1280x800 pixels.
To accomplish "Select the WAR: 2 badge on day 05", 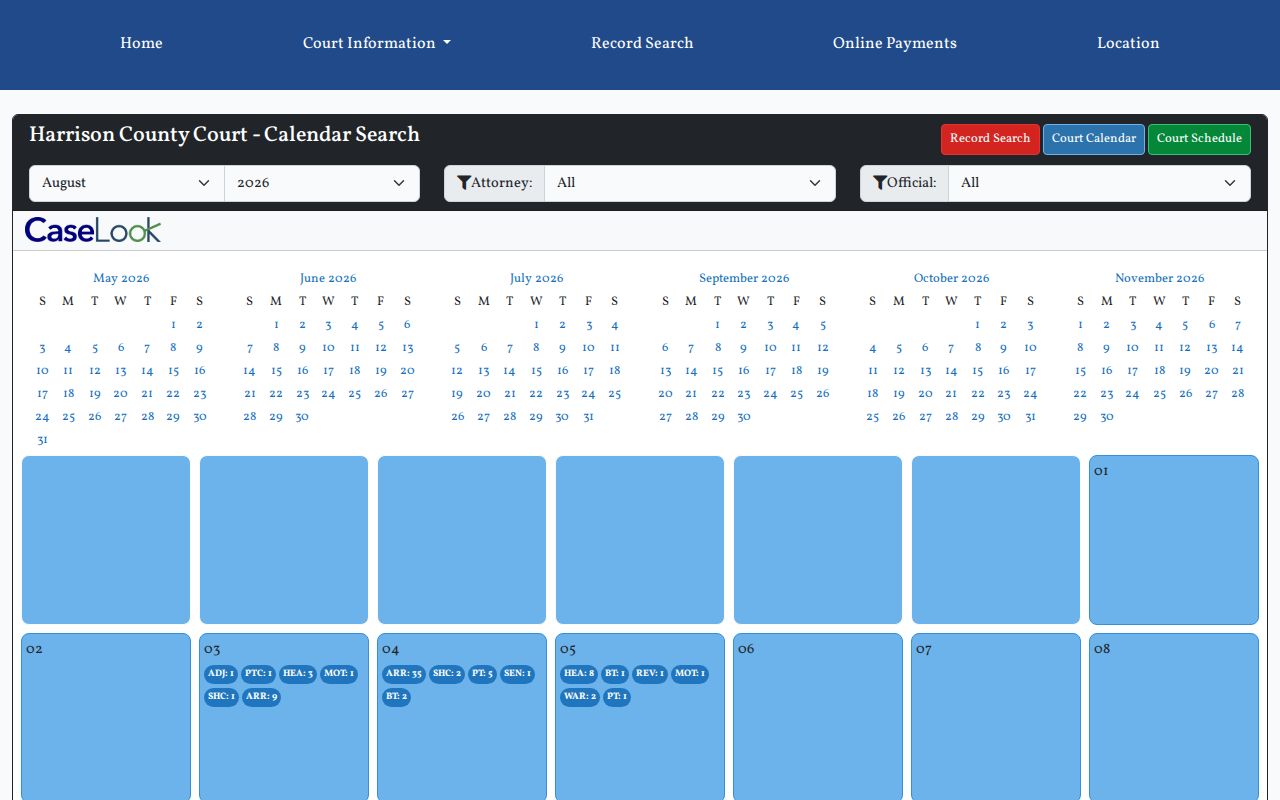I will click(x=580, y=697).
